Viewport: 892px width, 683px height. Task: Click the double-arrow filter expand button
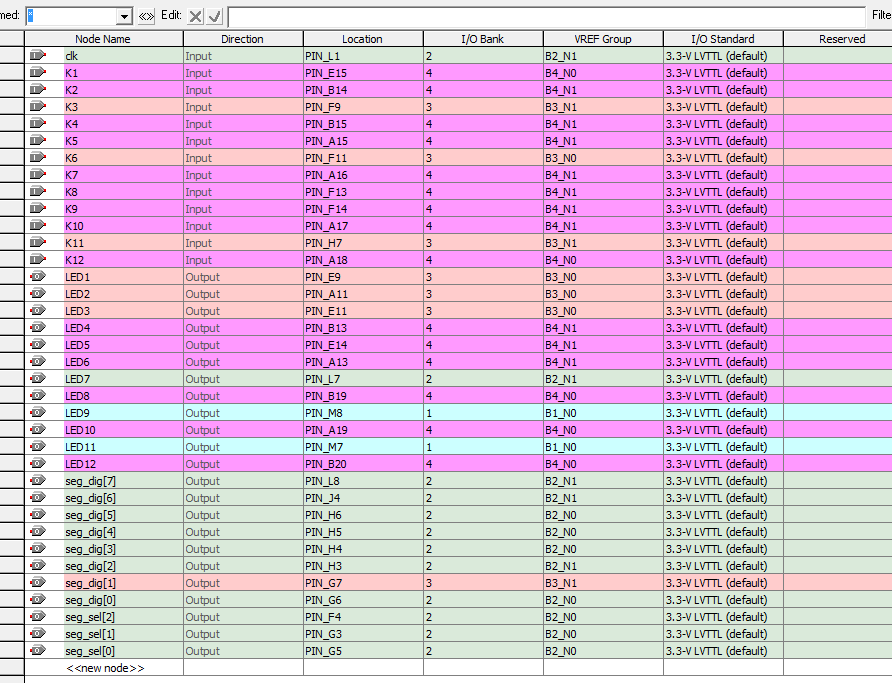point(146,16)
